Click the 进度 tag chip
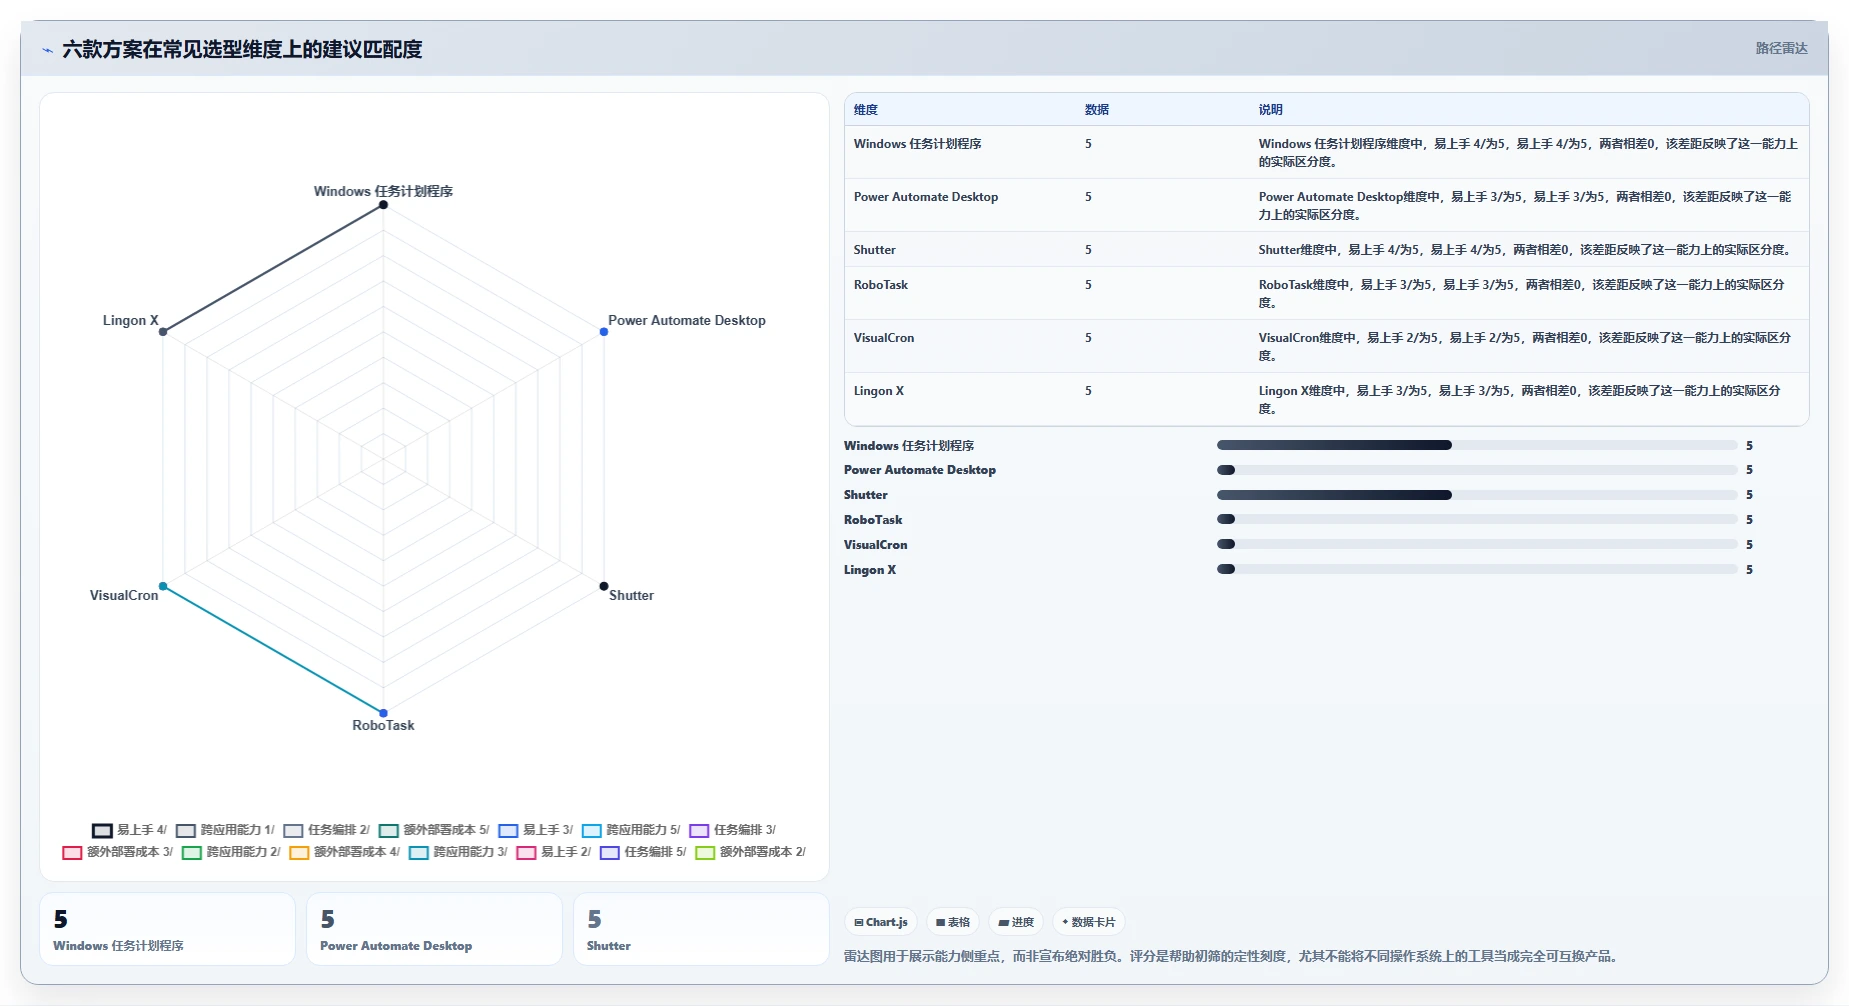Screen dimensions: 1849x1006 tap(1016, 922)
